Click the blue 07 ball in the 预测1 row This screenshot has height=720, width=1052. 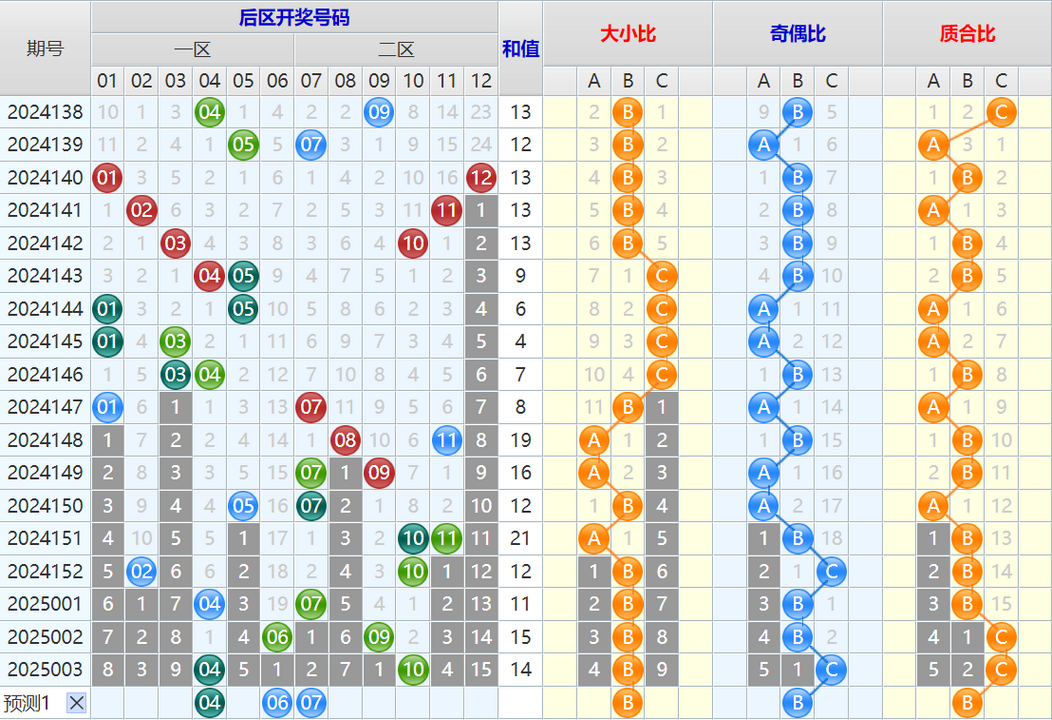pyautogui.click(x=311, y=703)
